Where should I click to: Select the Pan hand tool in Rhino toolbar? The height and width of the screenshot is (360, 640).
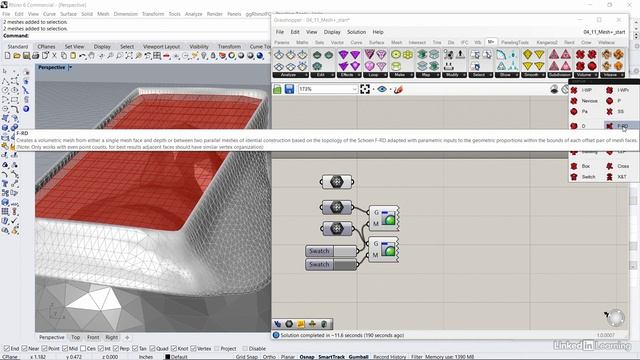[92, 56]
